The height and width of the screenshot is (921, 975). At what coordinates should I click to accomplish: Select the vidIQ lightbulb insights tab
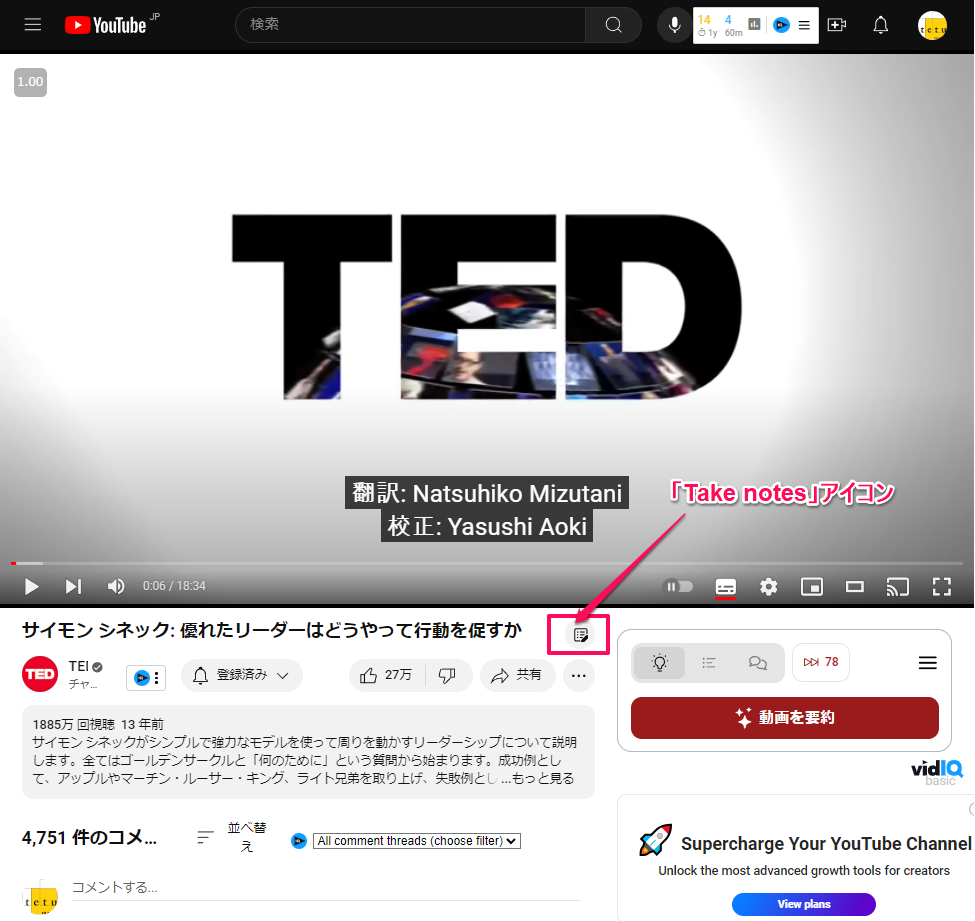[660, 663]
